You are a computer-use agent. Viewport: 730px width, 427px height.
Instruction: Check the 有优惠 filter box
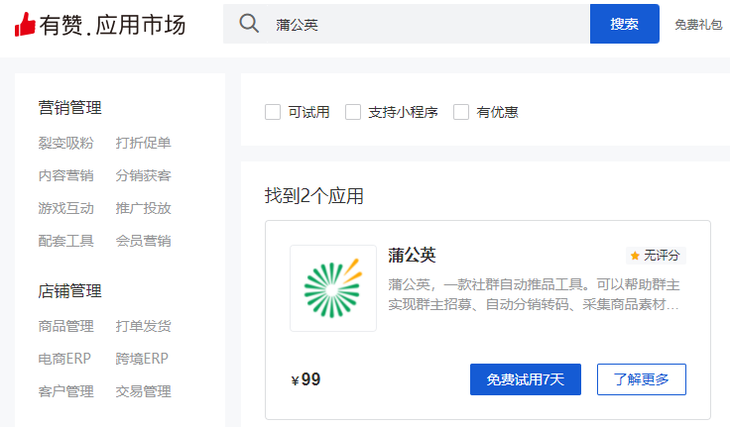tap(461, 112)
